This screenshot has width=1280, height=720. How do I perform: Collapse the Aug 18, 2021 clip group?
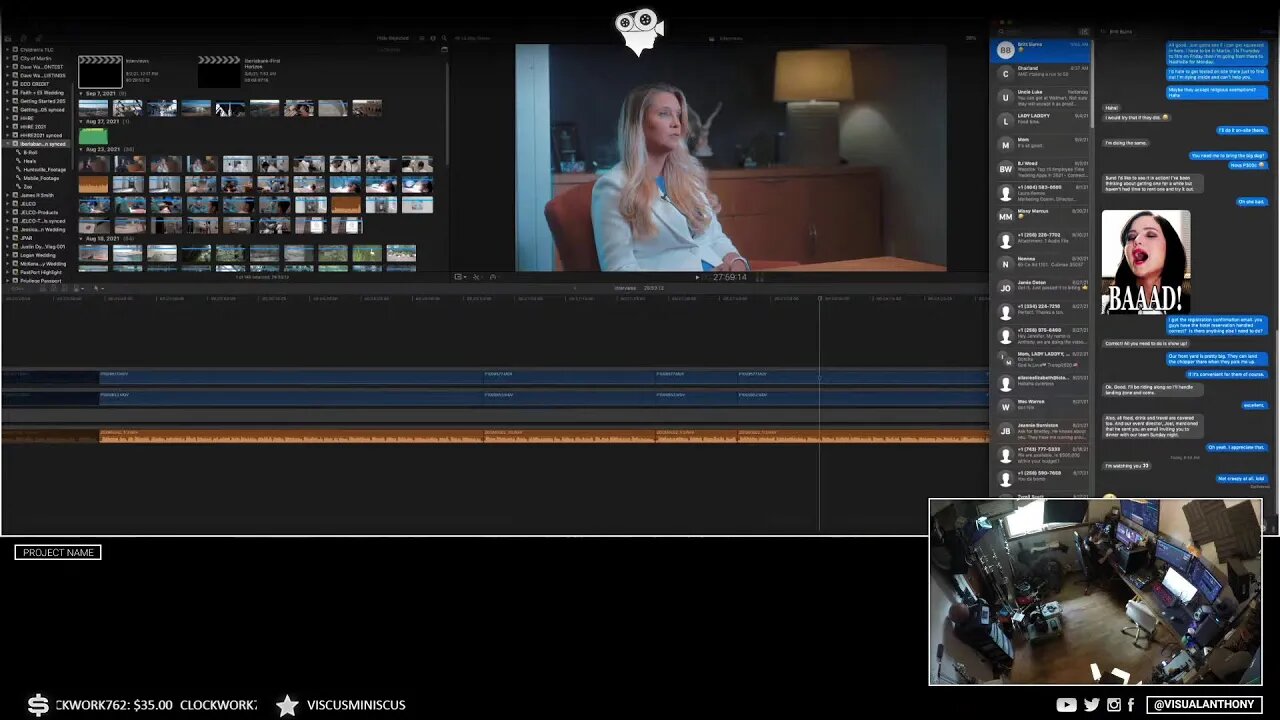pyautogui.click(x=81, y=239)
